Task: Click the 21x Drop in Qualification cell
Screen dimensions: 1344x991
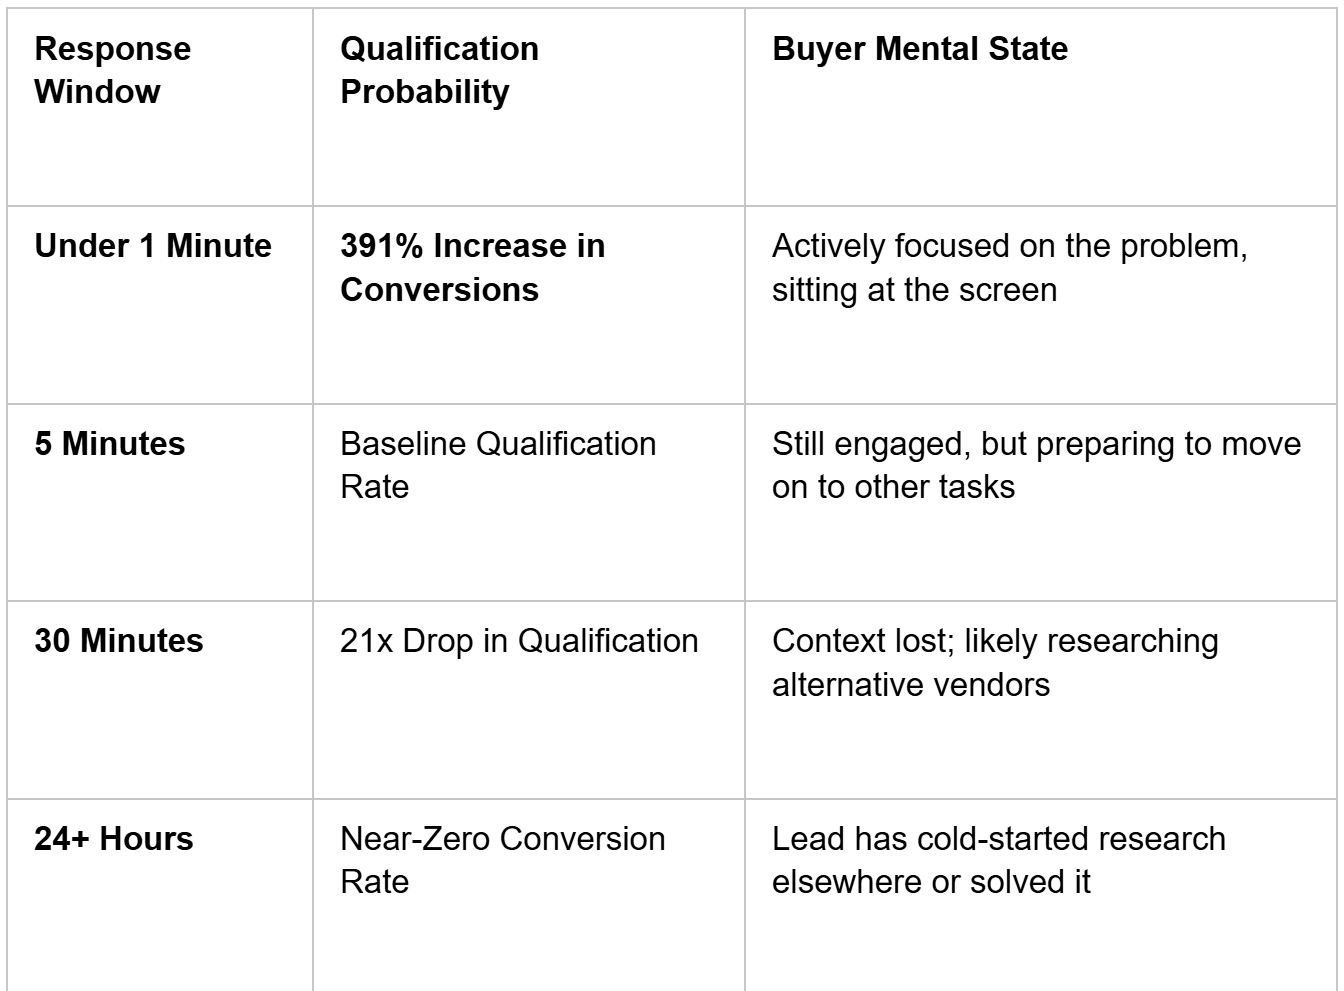Action: pyautogui.click(x=519, y=641)
